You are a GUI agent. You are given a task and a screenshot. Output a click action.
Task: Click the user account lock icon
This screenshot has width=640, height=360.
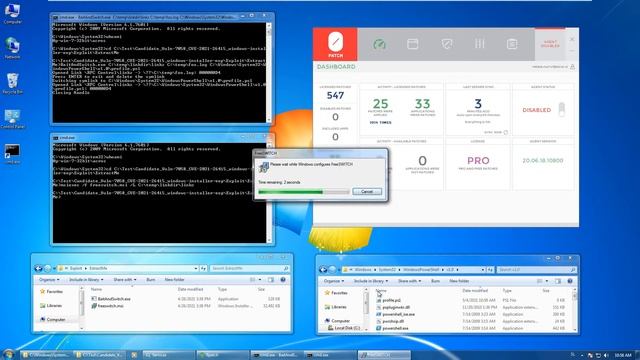click(573, 67)
